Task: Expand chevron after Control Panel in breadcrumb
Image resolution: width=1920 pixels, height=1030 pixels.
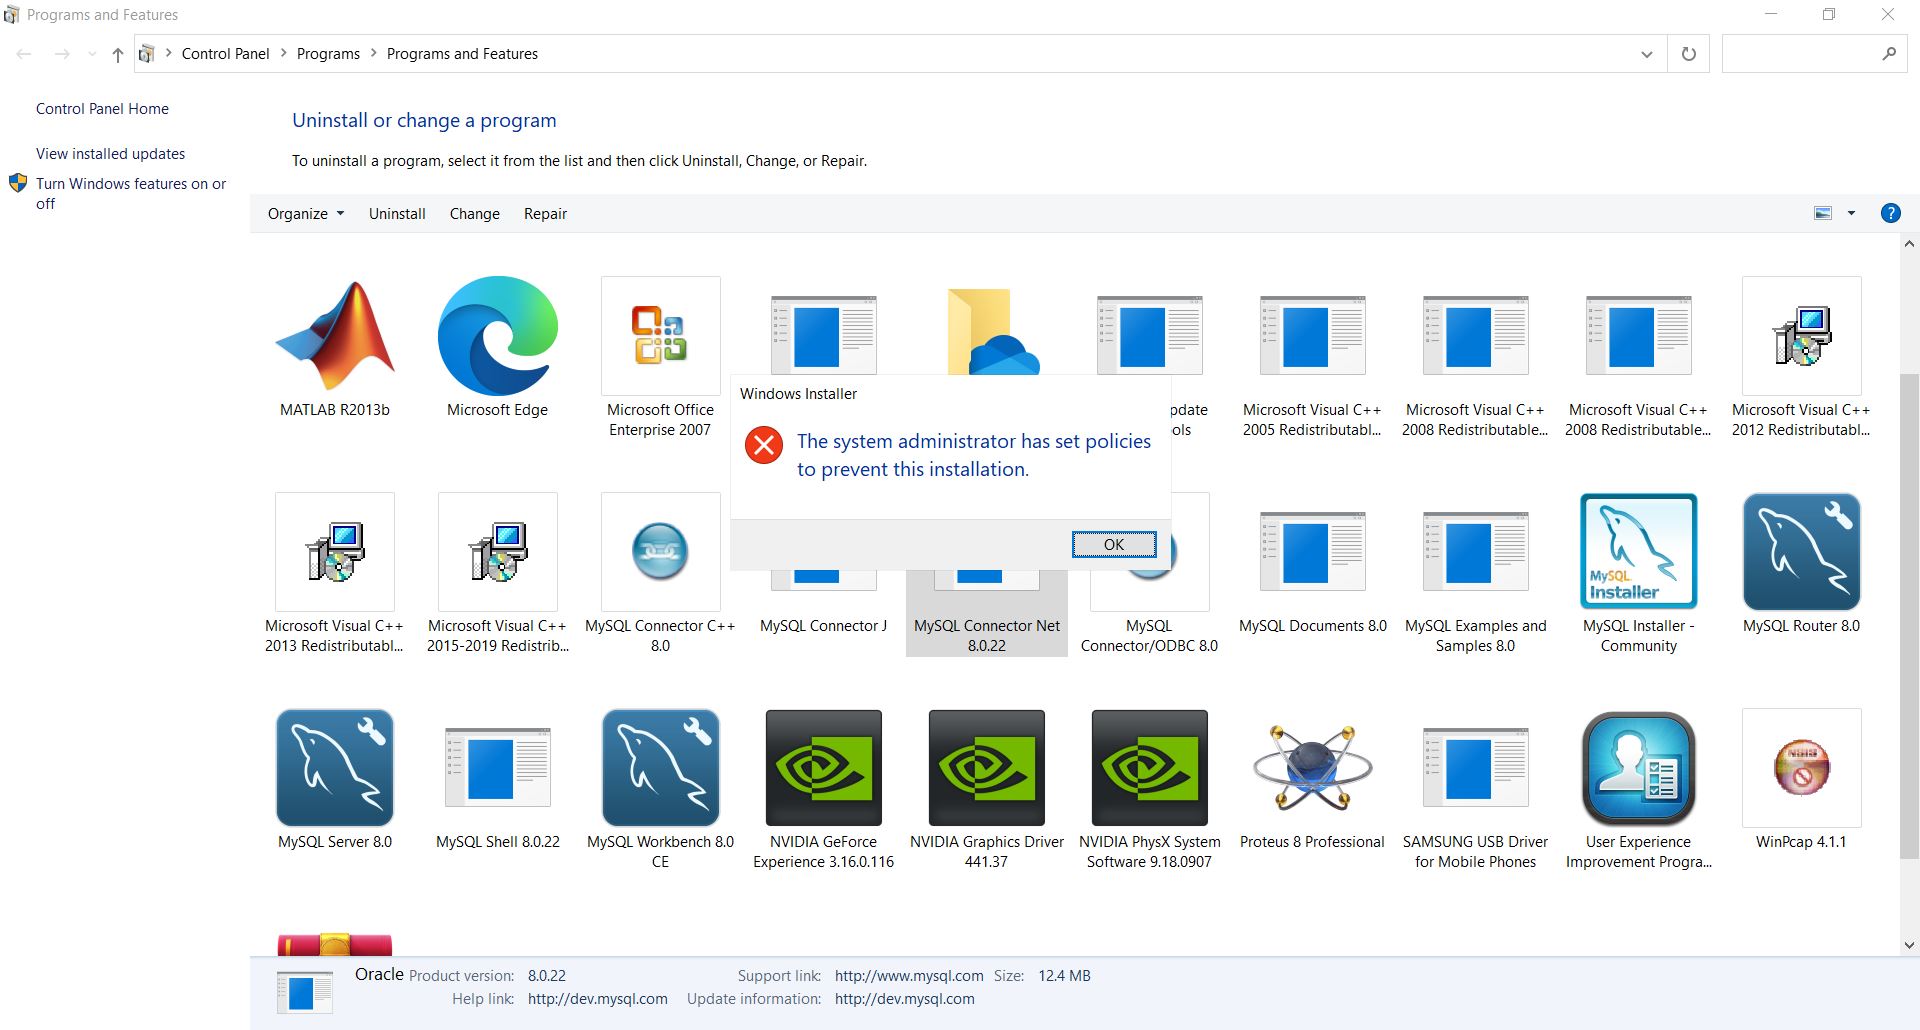Action: [283, 54]
